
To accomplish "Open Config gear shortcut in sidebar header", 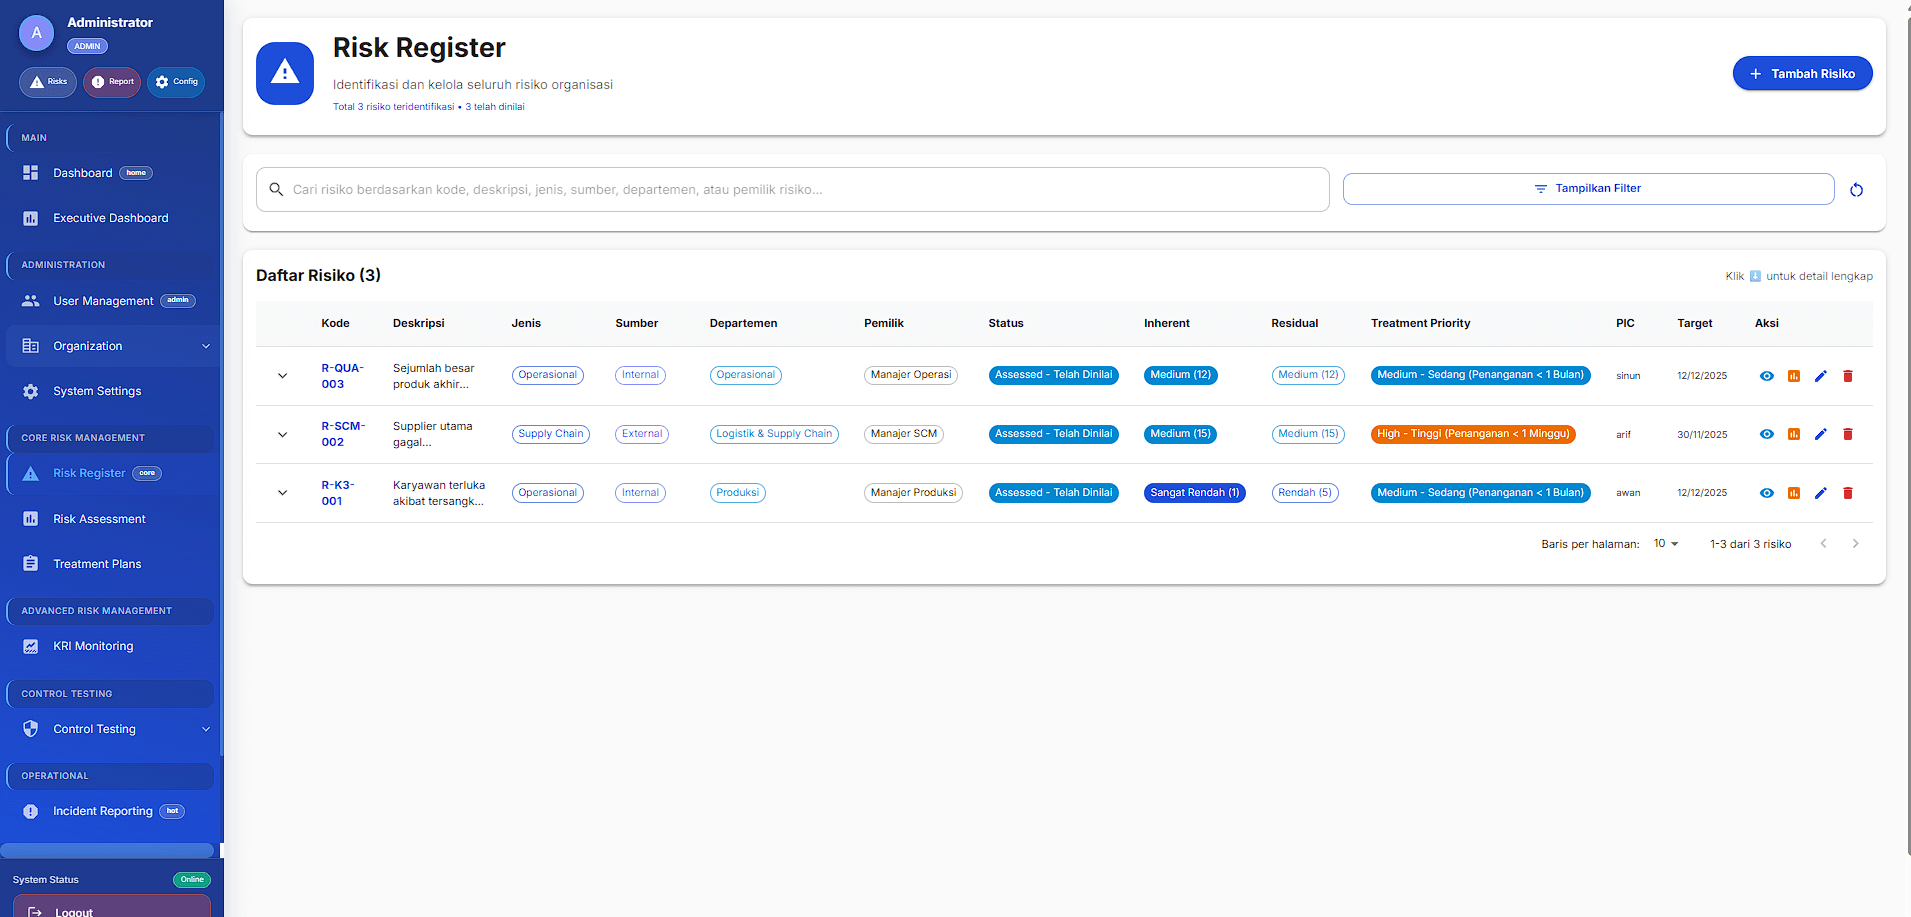I will [176, 82].
